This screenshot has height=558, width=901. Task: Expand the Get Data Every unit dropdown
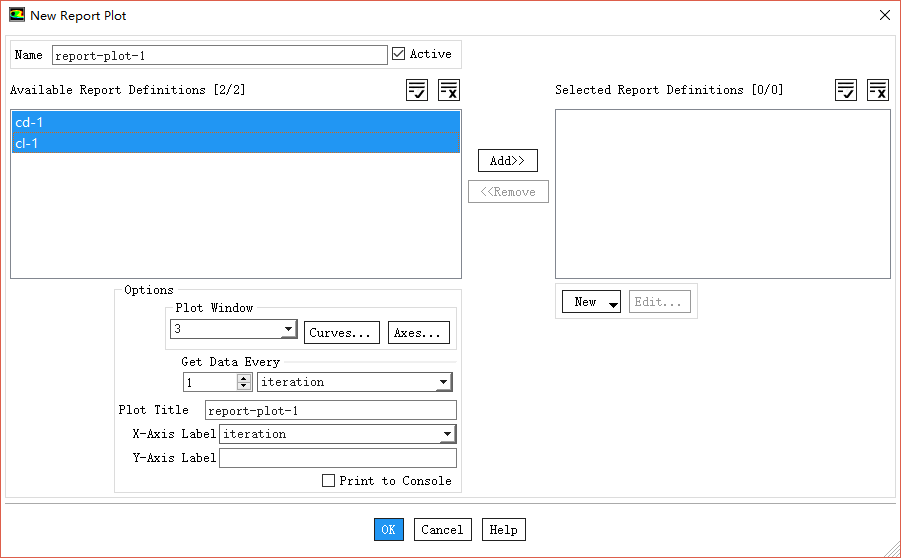(443, 382)
